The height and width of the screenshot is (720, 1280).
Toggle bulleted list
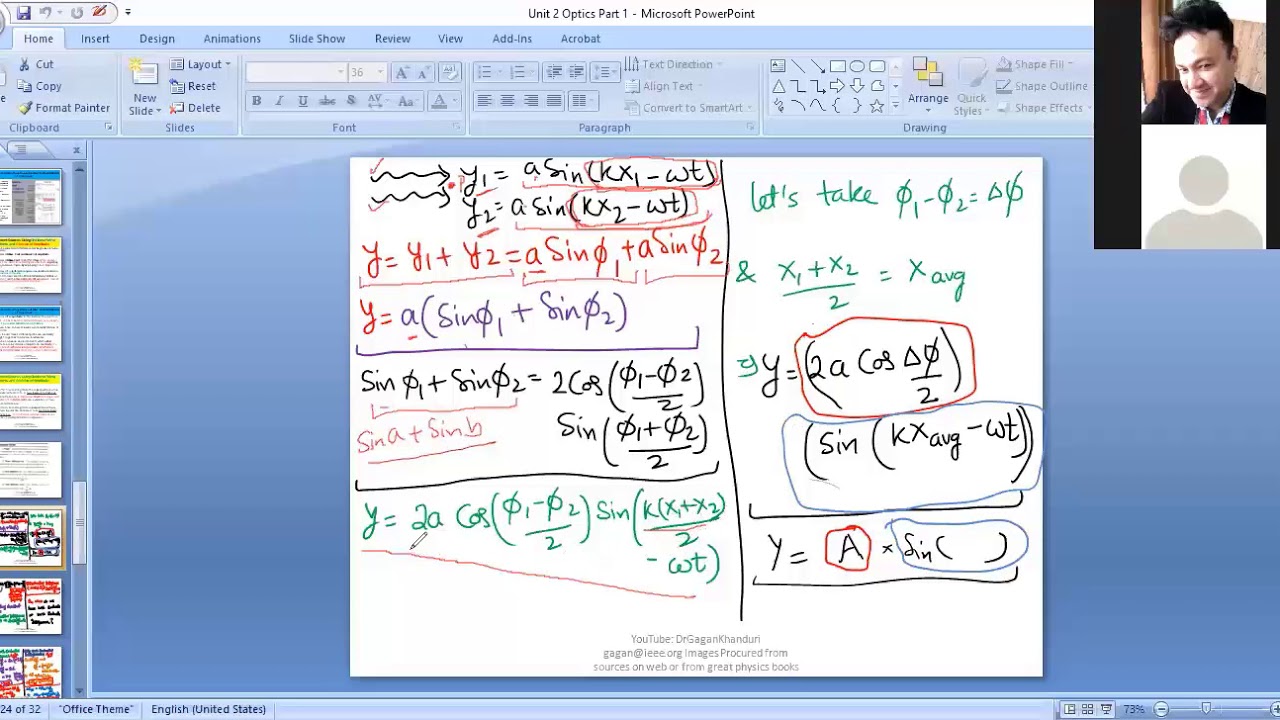[484, 72]
